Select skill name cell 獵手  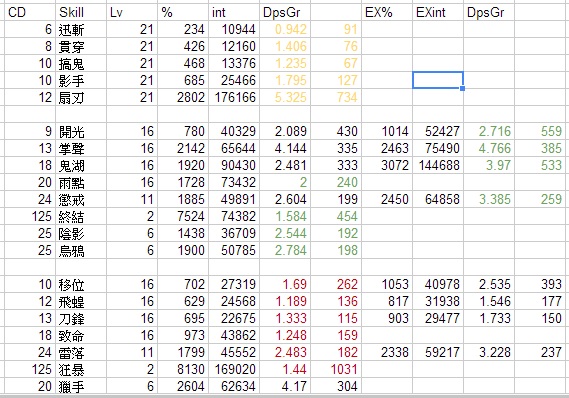click(81, 386)
